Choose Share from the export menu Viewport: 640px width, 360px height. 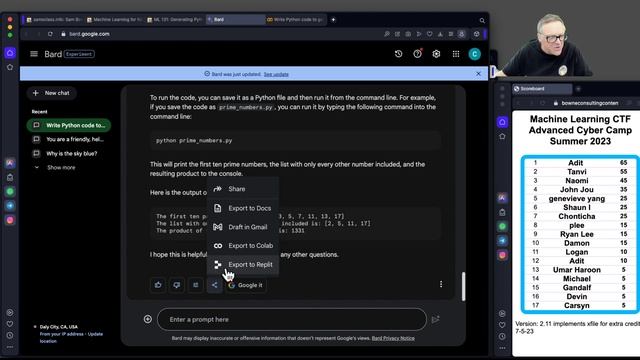click(x=243, y=189)
